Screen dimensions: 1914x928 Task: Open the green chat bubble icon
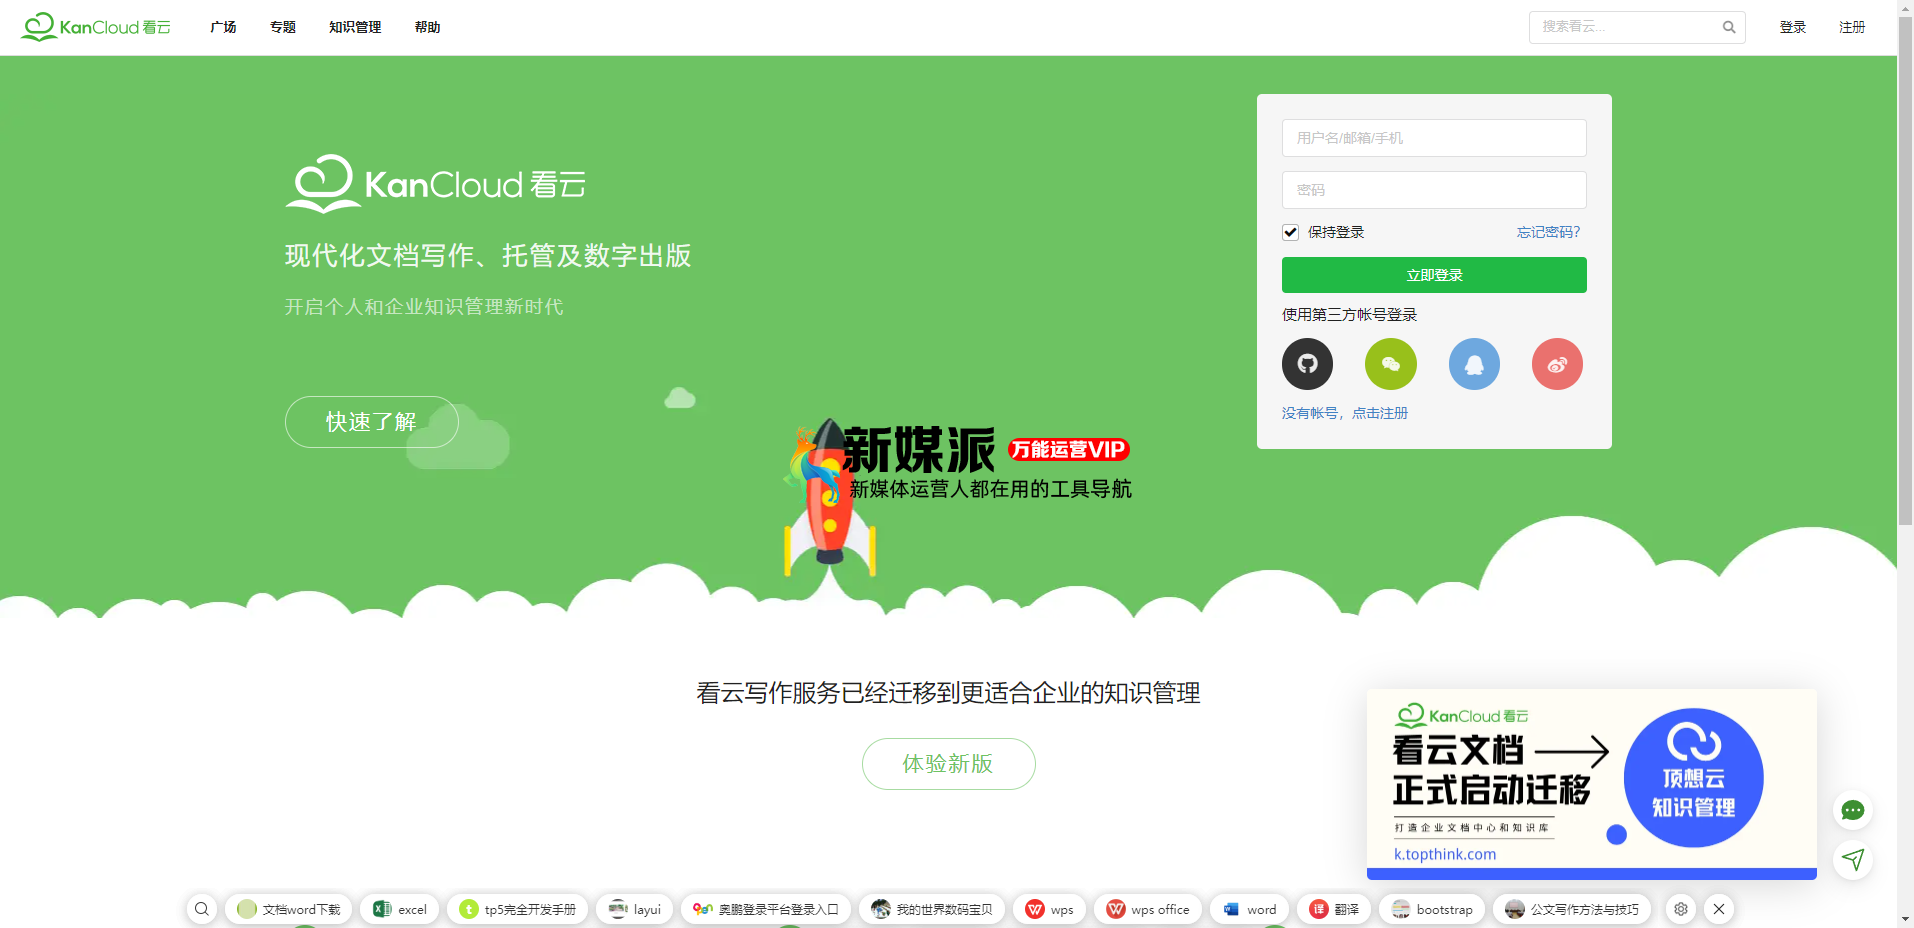click(x=1853, y=810)
